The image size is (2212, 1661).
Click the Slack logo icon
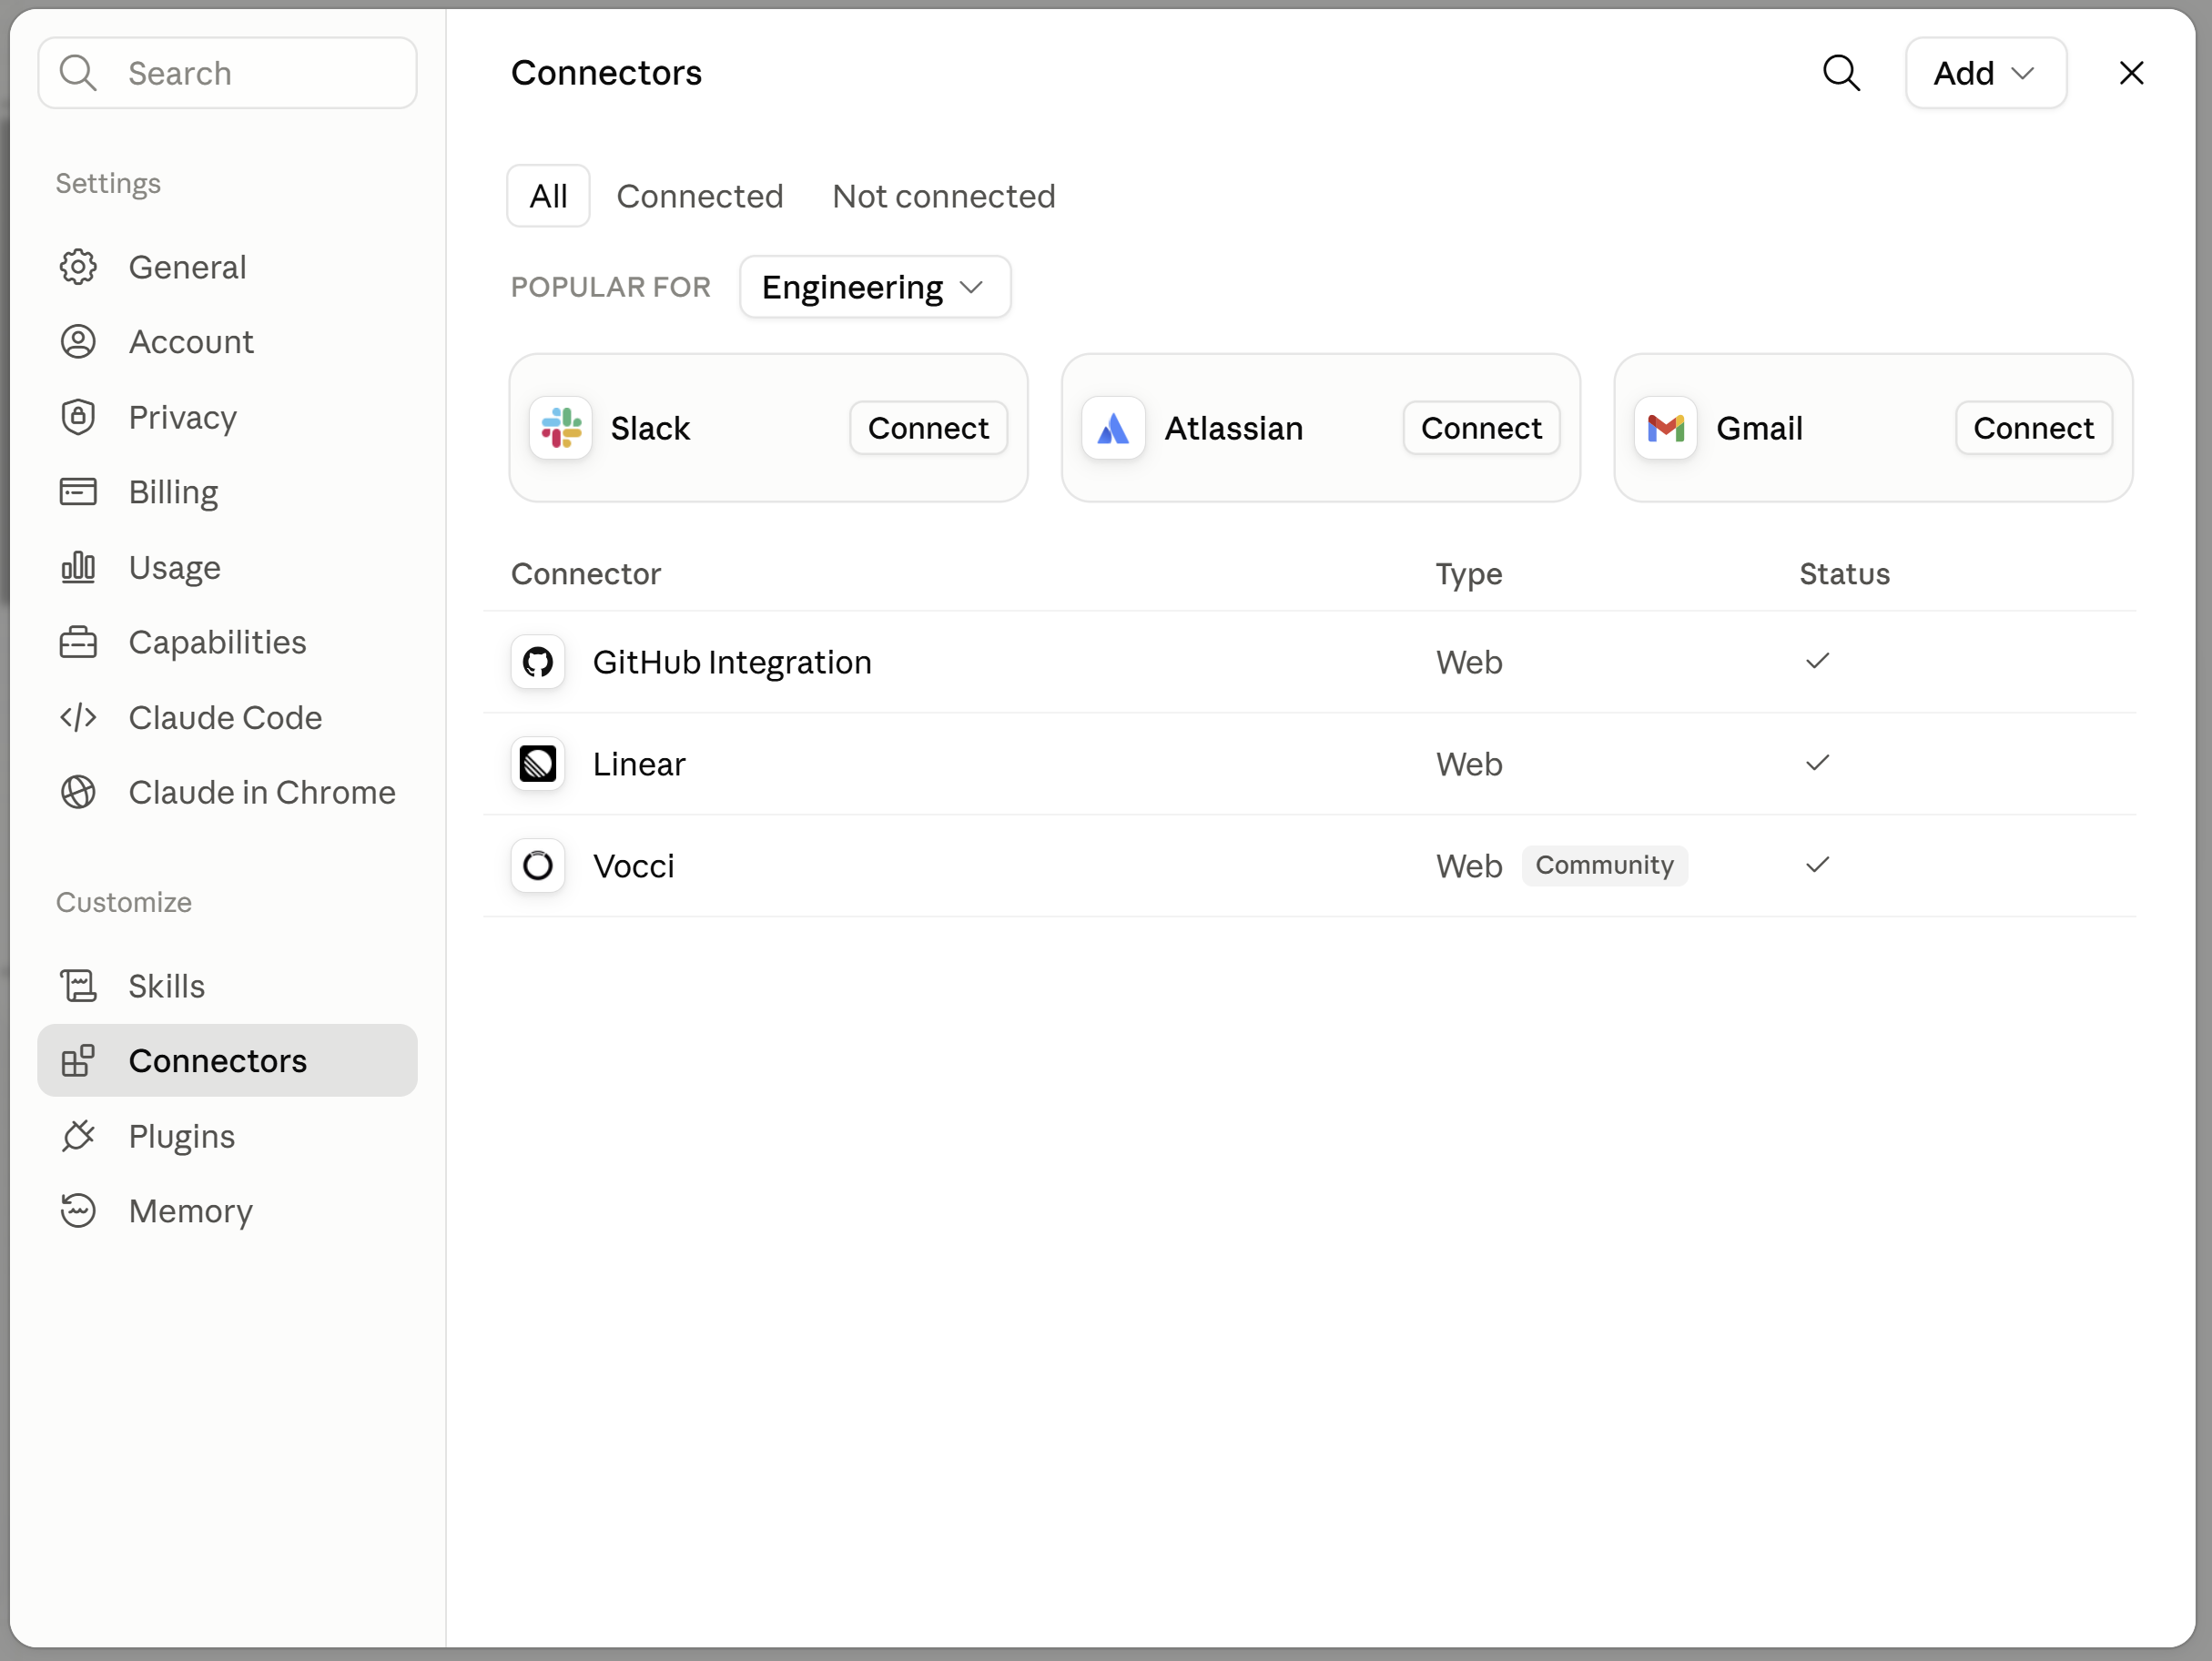(561, 428)
